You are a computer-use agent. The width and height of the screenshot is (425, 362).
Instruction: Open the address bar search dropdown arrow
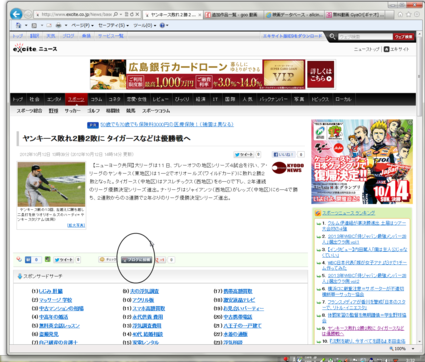pos(121,14)
